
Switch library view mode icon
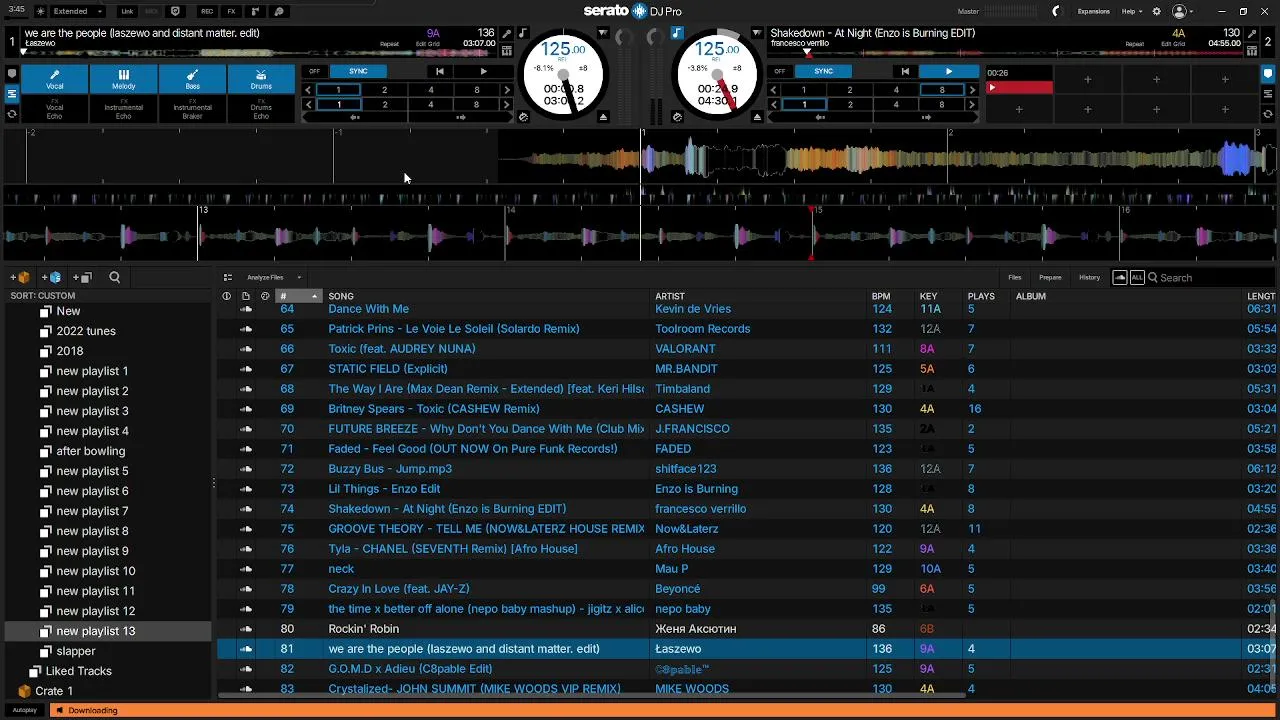pyautogui.click(x=228, y=277)
